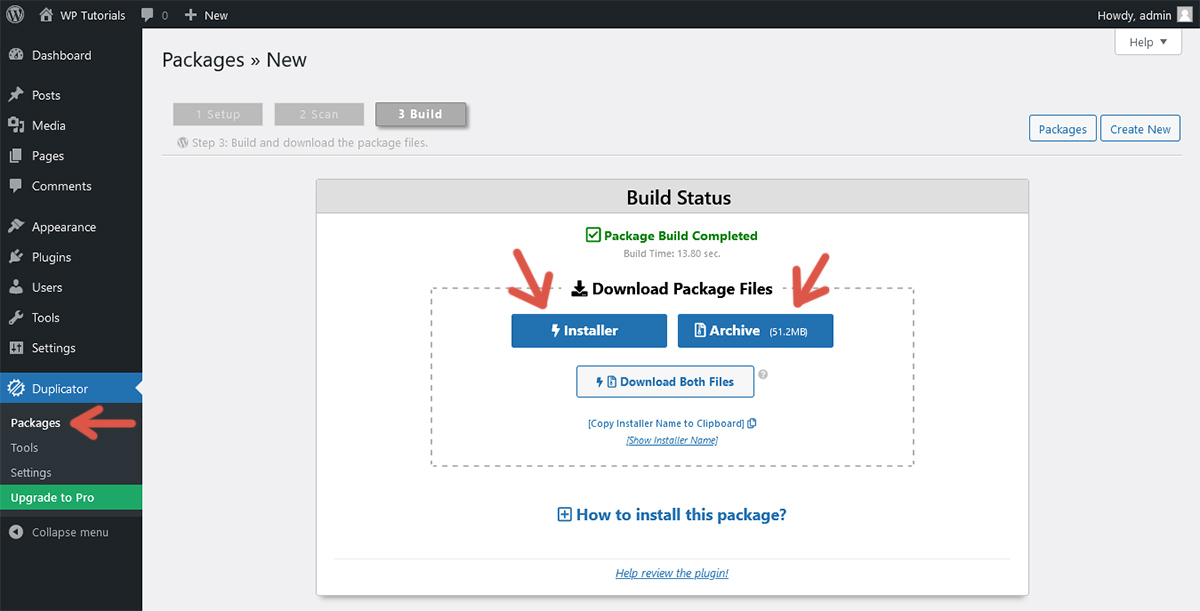This screenshot has height=611, width=1200.
Task: Open Pages menu label
Action: click(48, 156)
